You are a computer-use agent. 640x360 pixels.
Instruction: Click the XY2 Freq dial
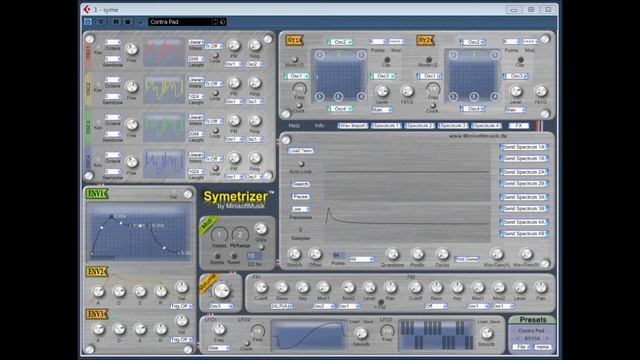click(x=433, y=89)
